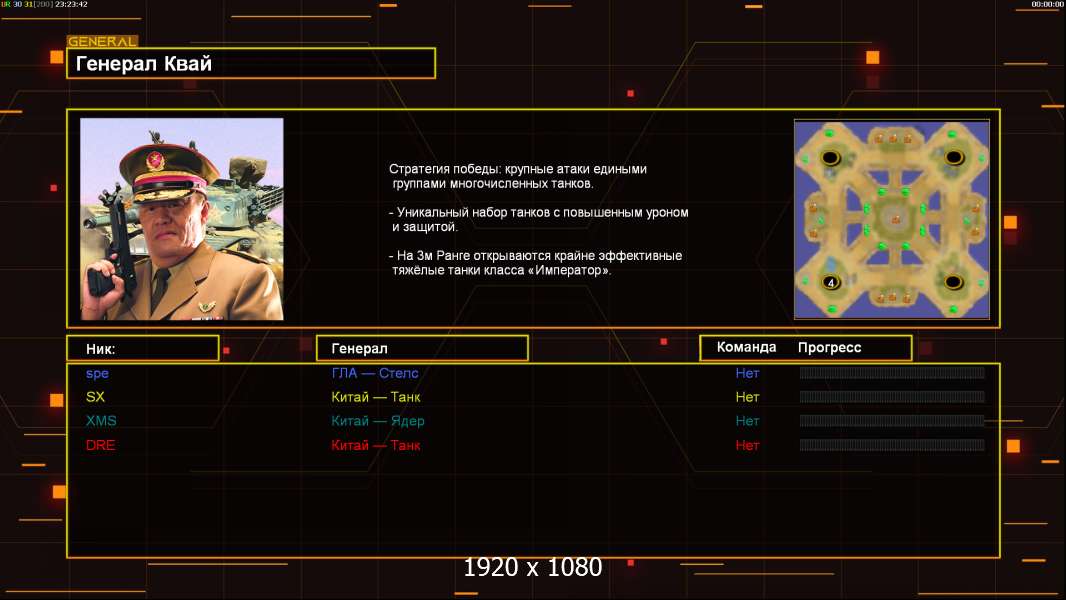Image resolution: width=1066 pixels, height=600 pixels.
Task: Click the loading progress bar for spe
Action: (x=892, y=372)
